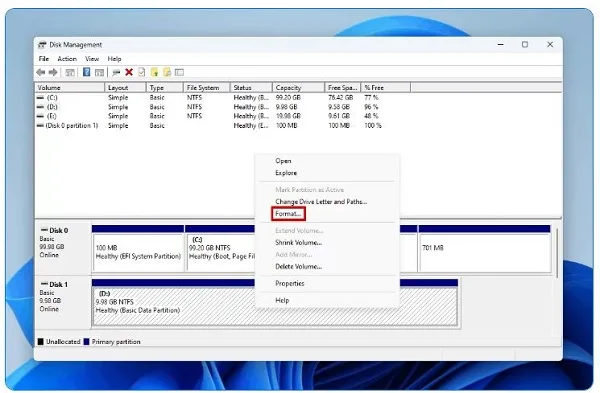Click the blue Primary partition legend swatch

pyautogui.click(x=86, y=342)
